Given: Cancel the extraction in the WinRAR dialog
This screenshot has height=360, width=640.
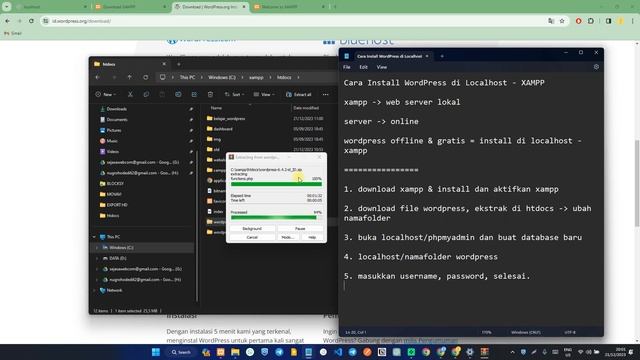Looking at the screenshot, I should pyautogui.click(x=252, y=237).
